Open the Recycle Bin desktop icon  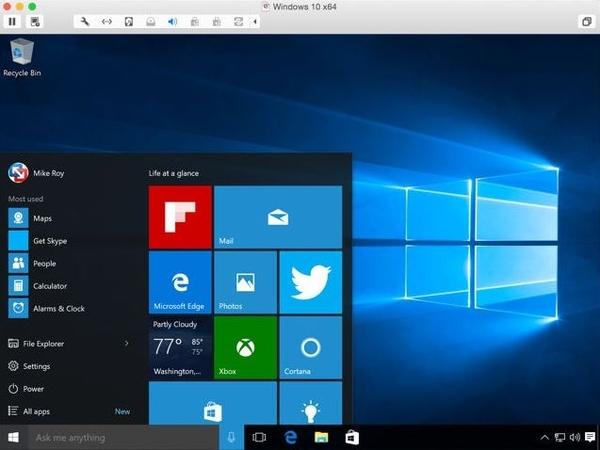point(22,57)
